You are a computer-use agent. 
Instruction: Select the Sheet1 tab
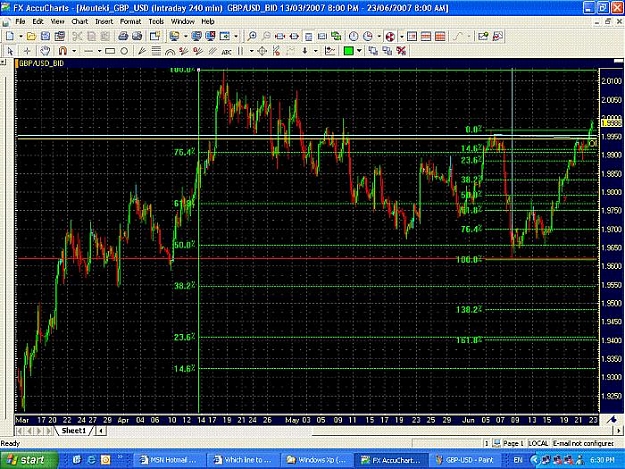pos(74,431)
